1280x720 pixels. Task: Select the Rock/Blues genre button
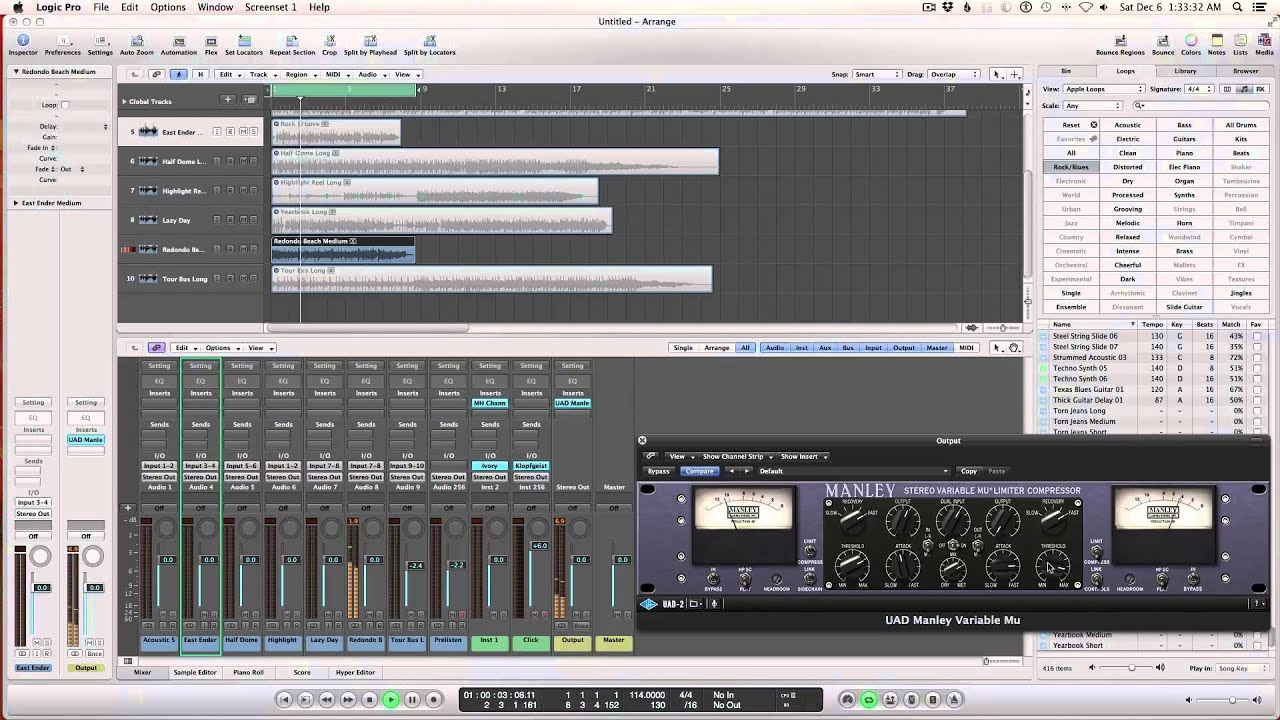pos(1071,167)
